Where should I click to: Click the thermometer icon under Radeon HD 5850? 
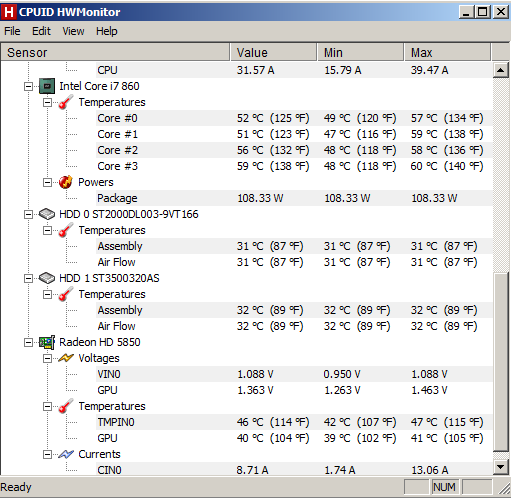click(x=66, y=406)
